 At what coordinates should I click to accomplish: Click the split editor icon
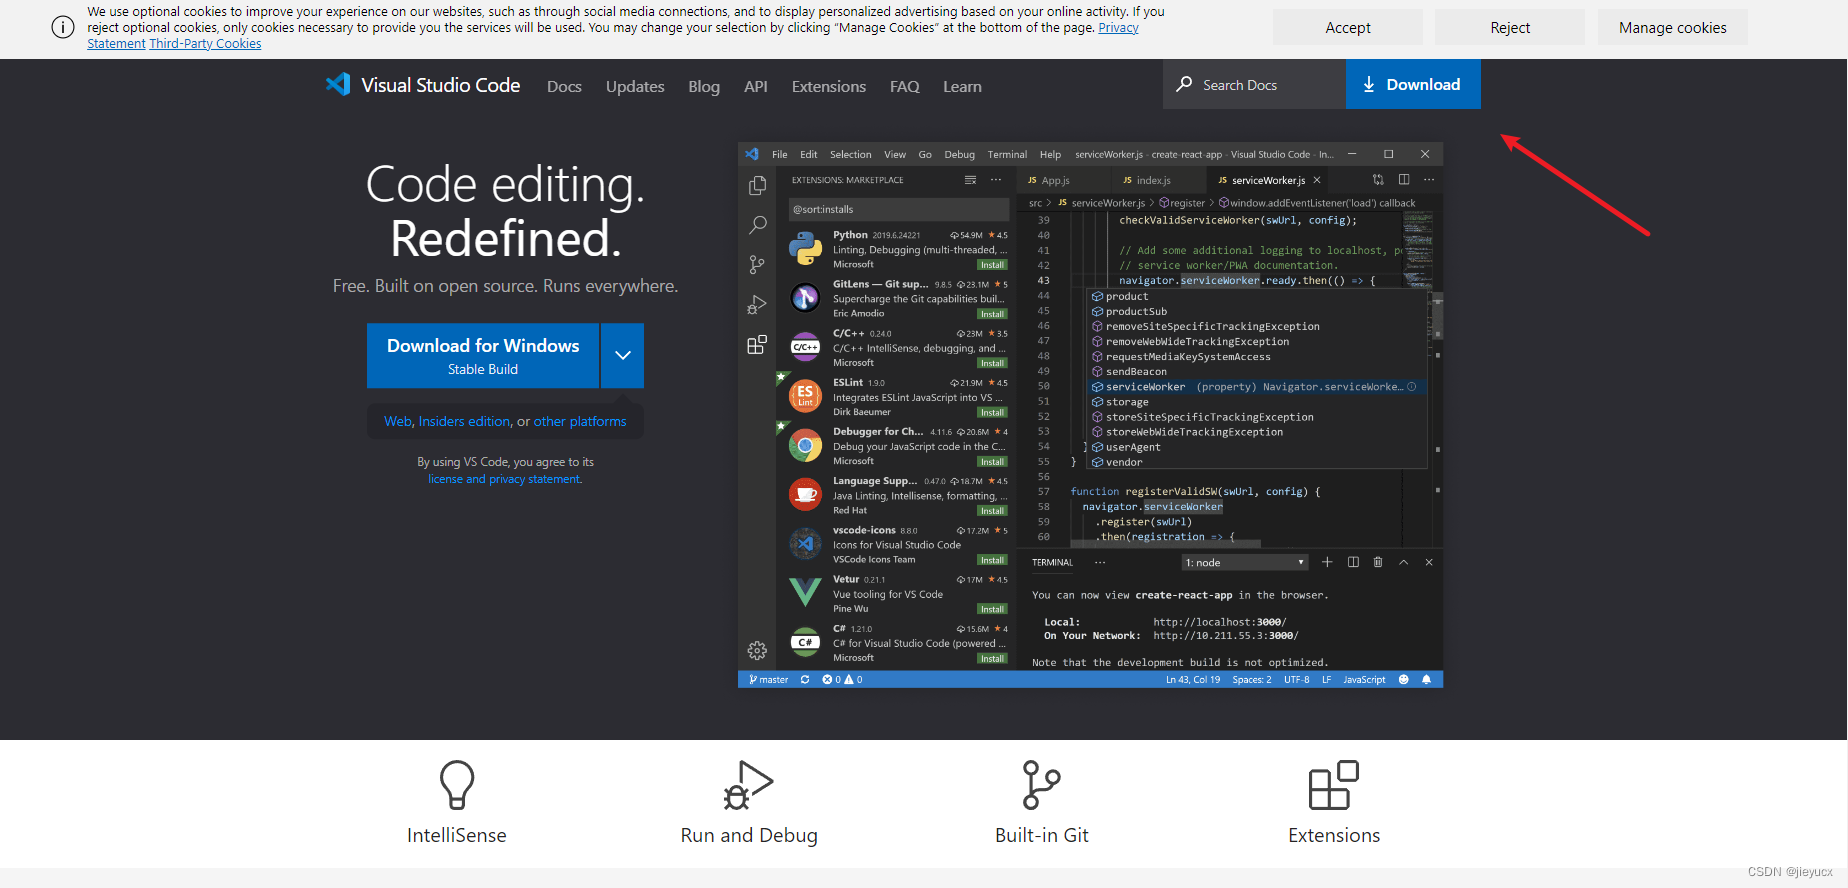(x=1404, y=180)
